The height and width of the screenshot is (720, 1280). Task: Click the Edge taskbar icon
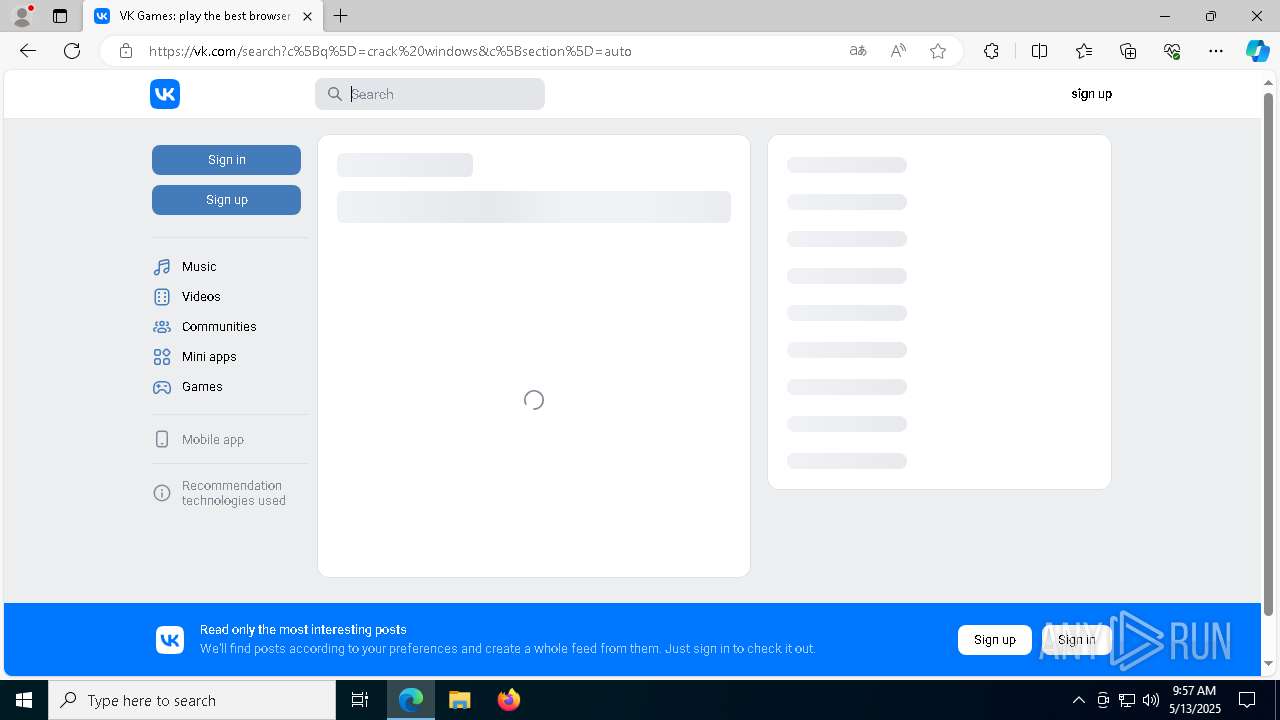pyautogui.click(x=411, y=700)
